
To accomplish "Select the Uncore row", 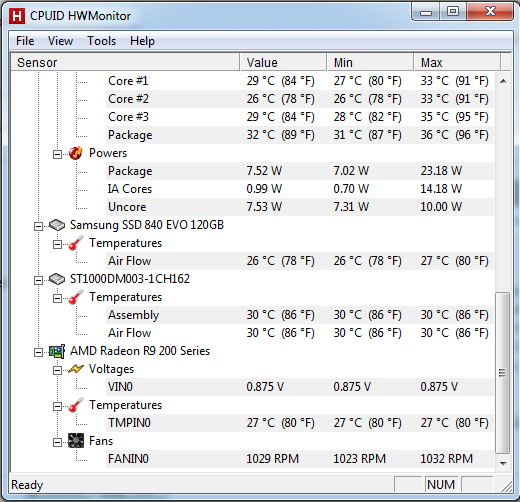I will coord(300,207).
